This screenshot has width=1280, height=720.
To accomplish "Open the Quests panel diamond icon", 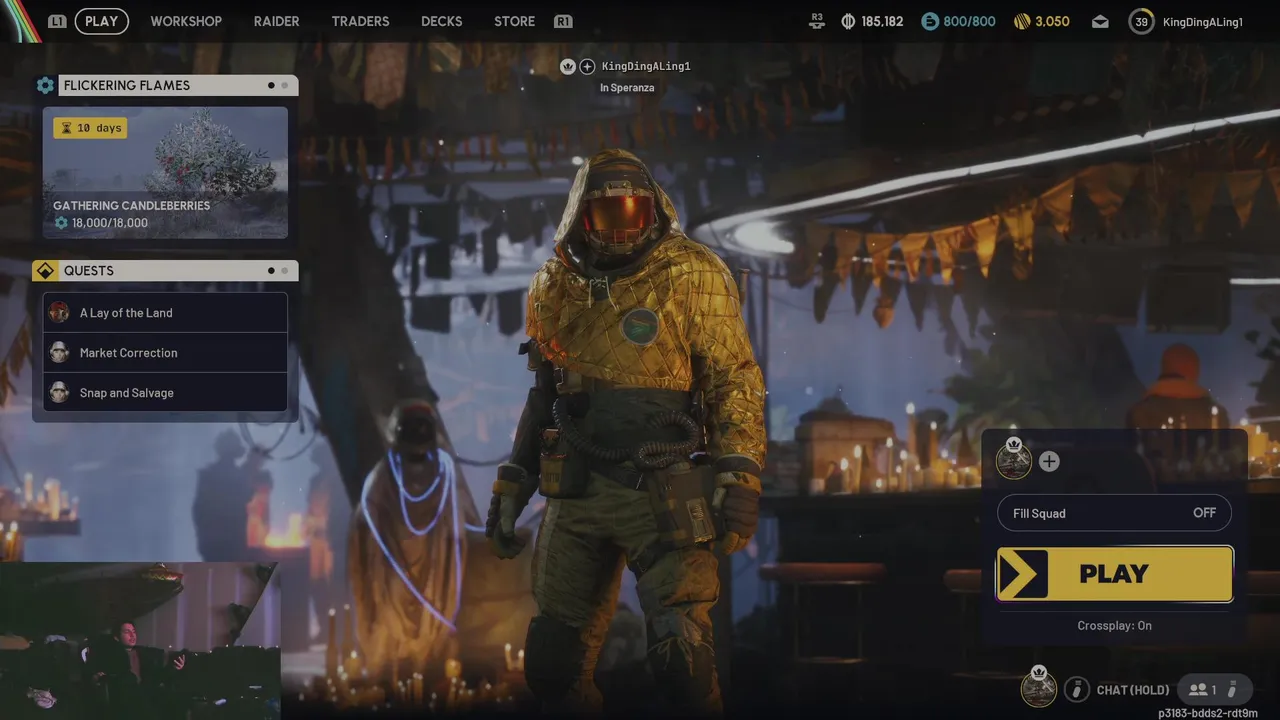I will pyautogui.click(x=45, y=271).
